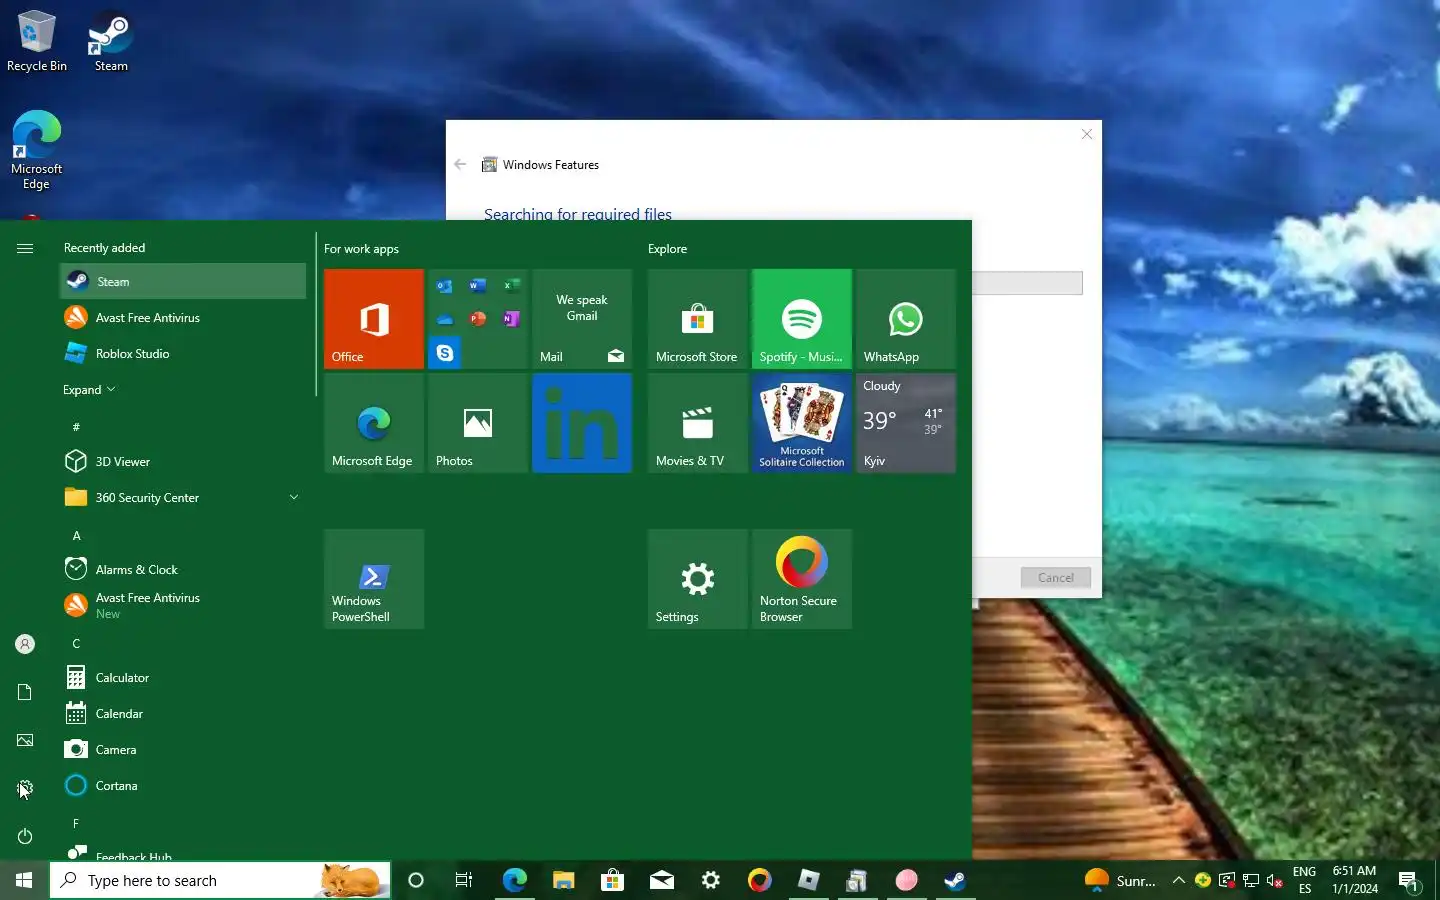
Task: Open the Photos tile
Action: coord(478,423)
